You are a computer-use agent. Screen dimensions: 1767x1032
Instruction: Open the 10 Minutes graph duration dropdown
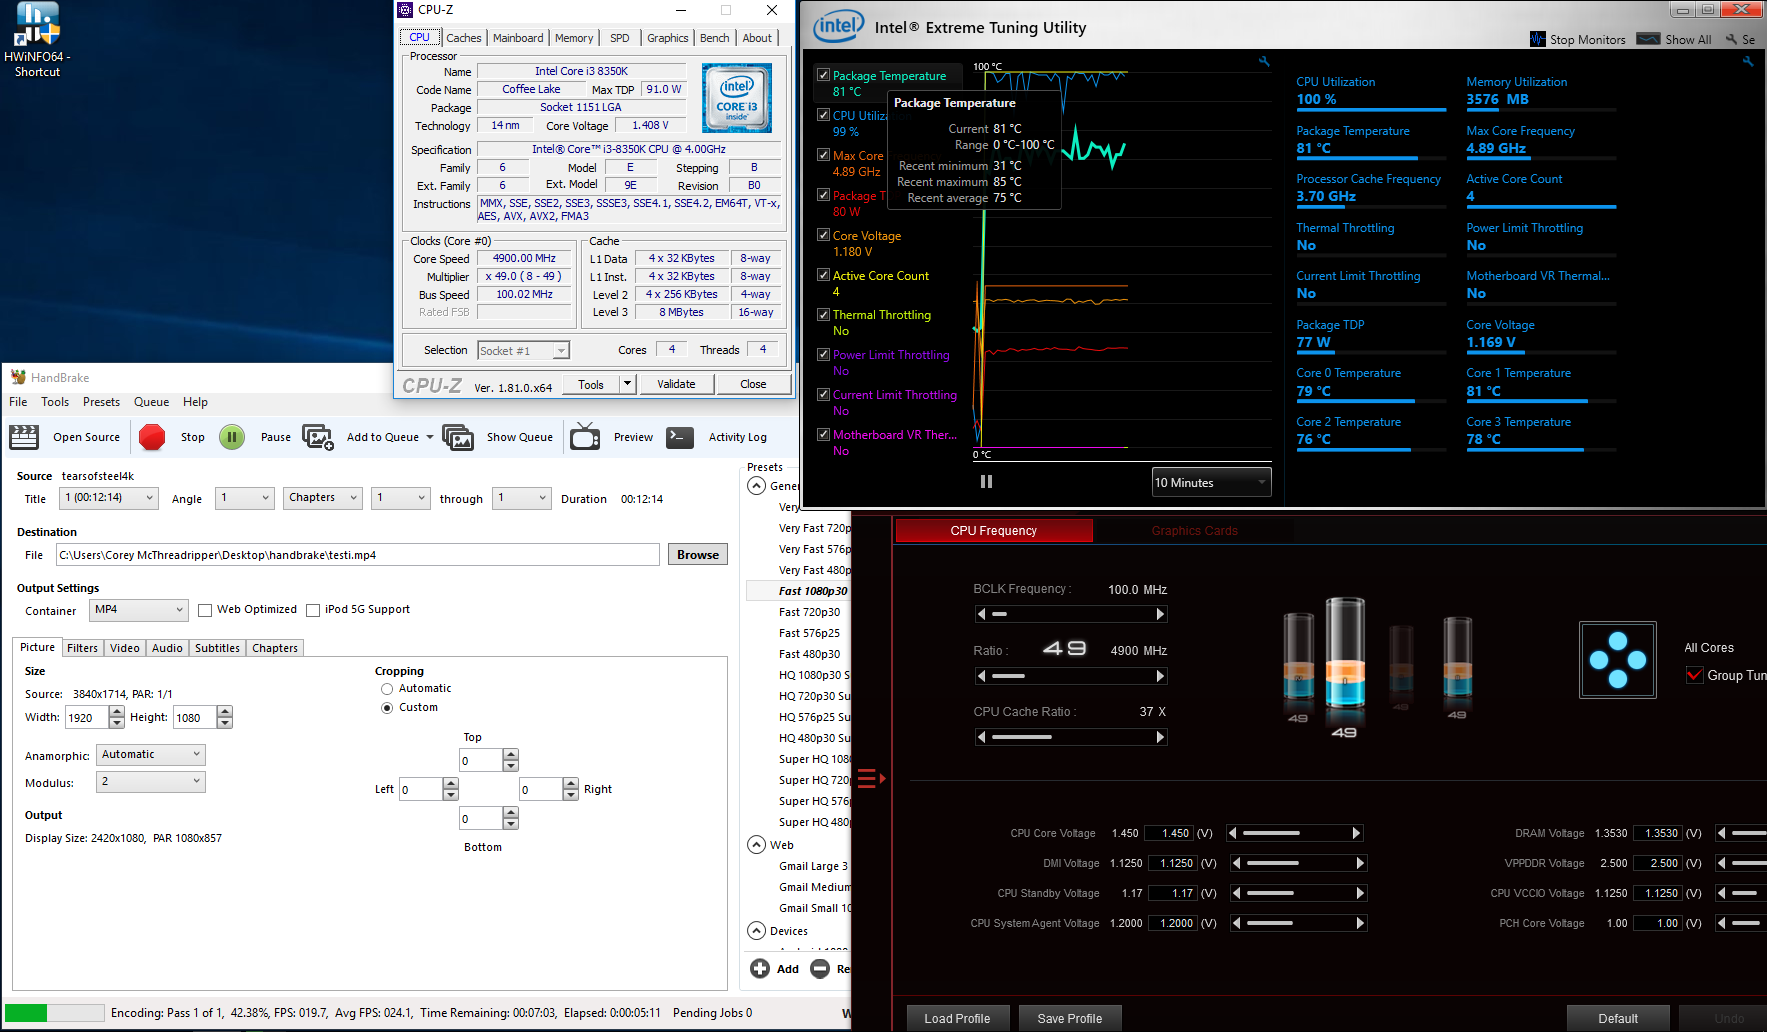coord(1211,482)
